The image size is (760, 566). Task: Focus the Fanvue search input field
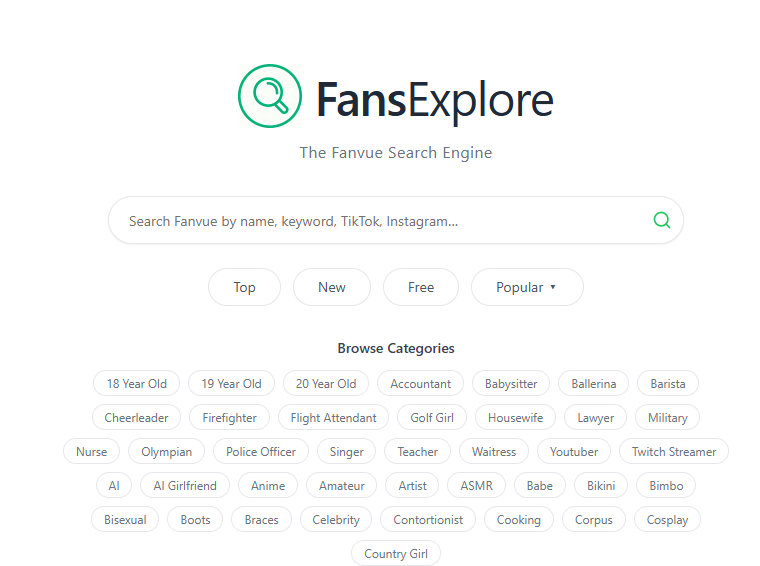click(x=380, y=221)
